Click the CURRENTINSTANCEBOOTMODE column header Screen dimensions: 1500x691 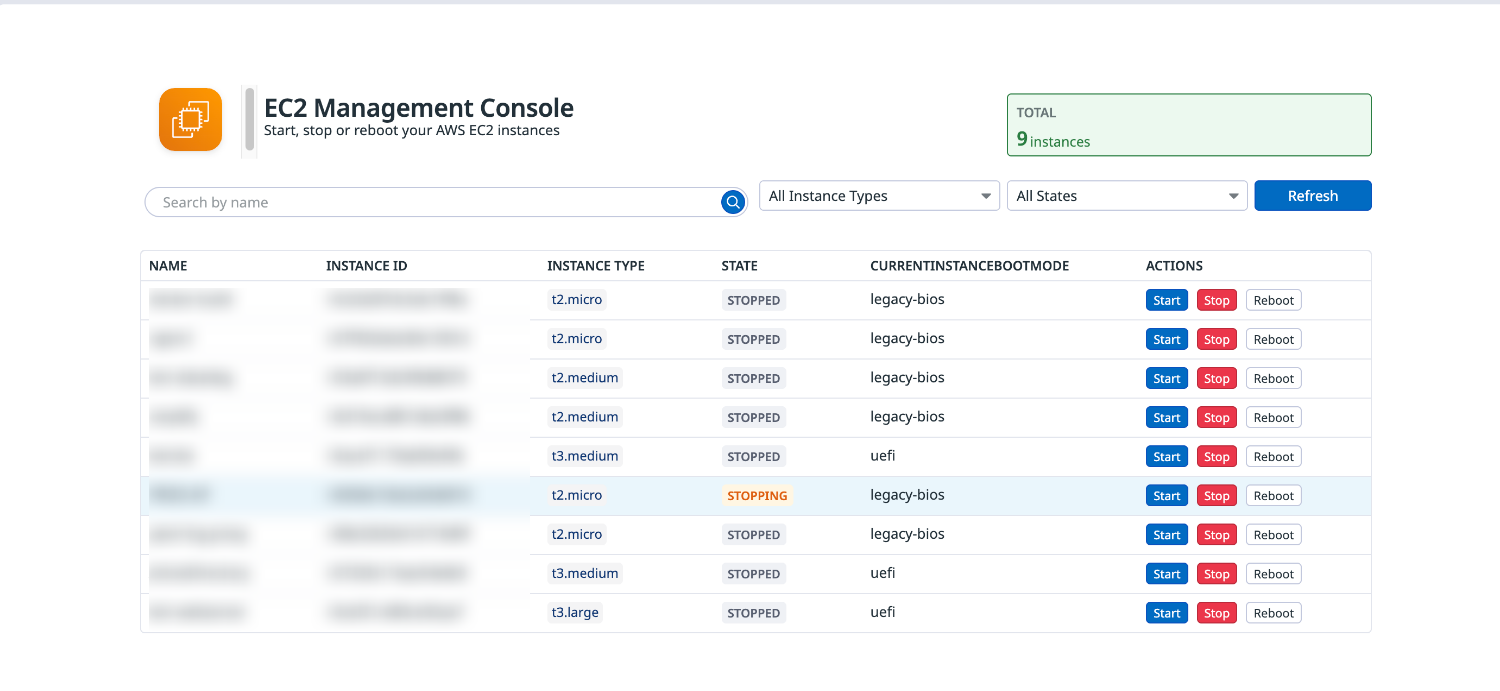(x=970, y=266)
